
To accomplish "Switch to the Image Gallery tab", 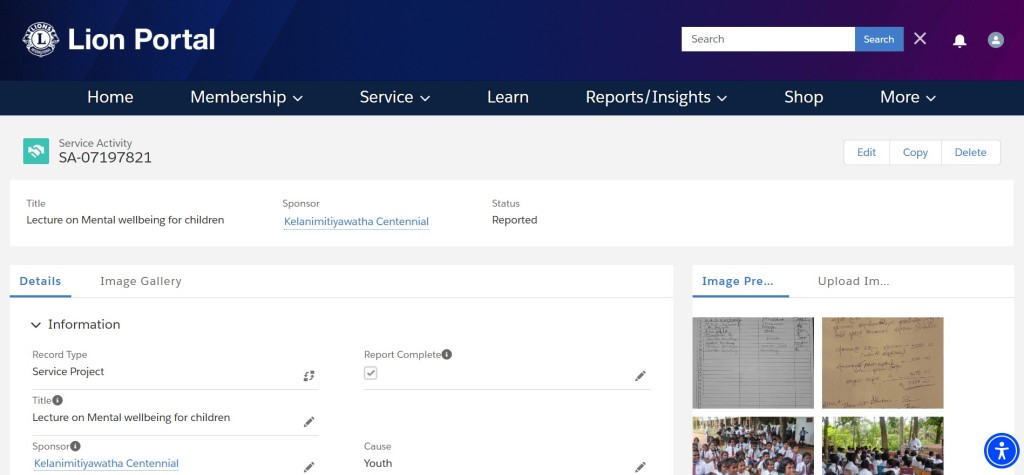I will (140, 281).
